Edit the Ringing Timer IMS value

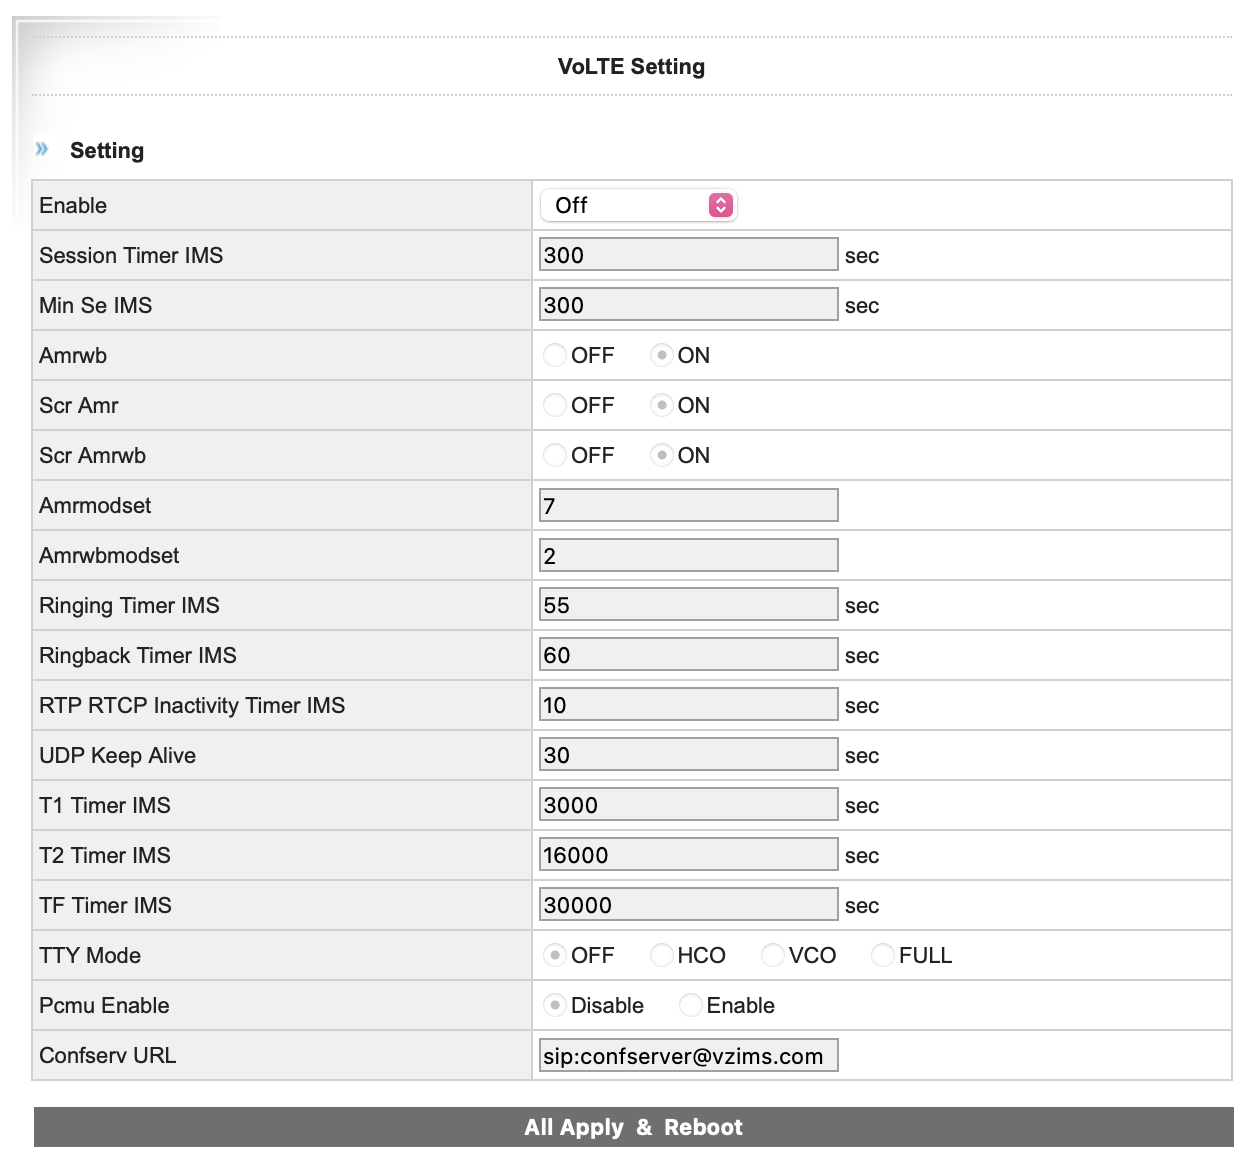point(688,605)
